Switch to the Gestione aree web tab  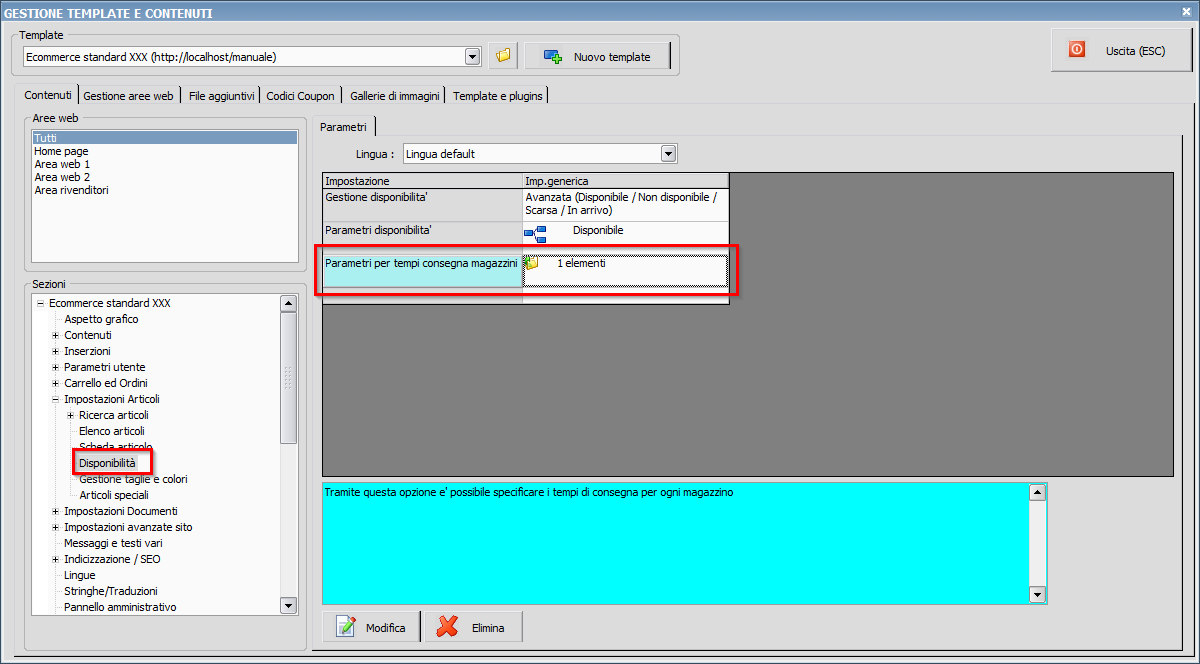click(128, 96)
